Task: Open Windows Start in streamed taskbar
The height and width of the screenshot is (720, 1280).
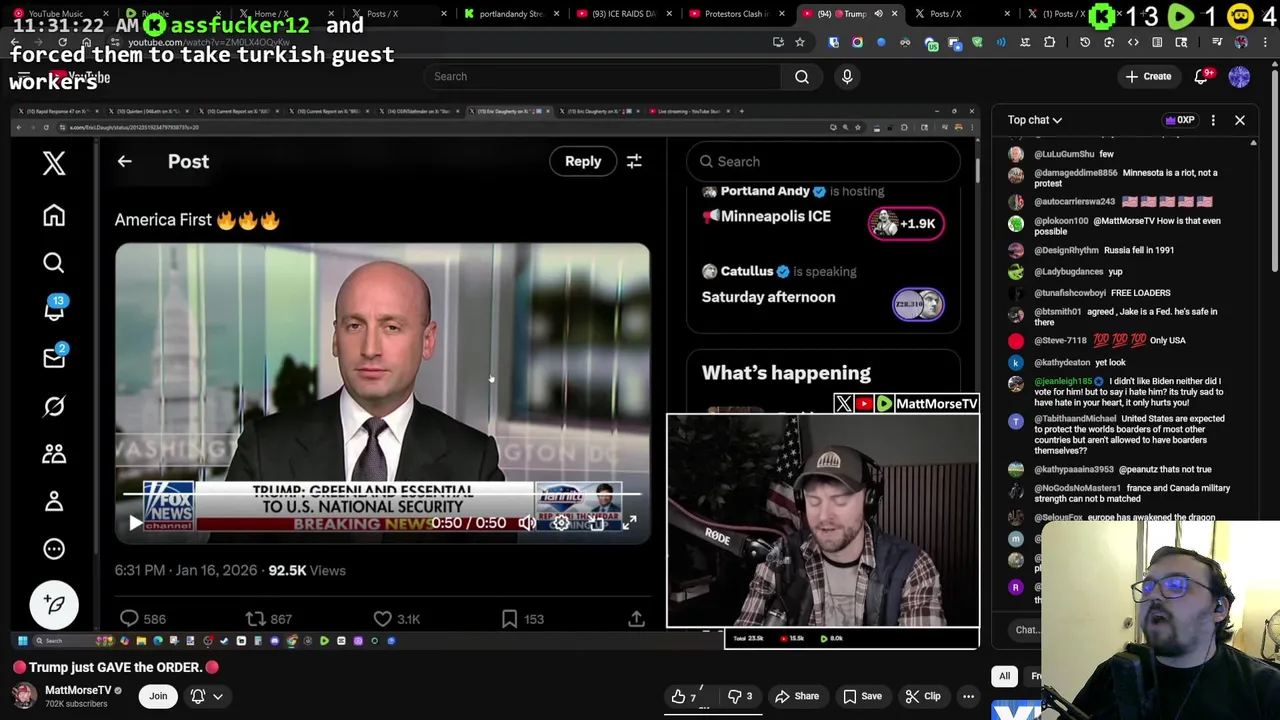Action: tap(22, 641)
